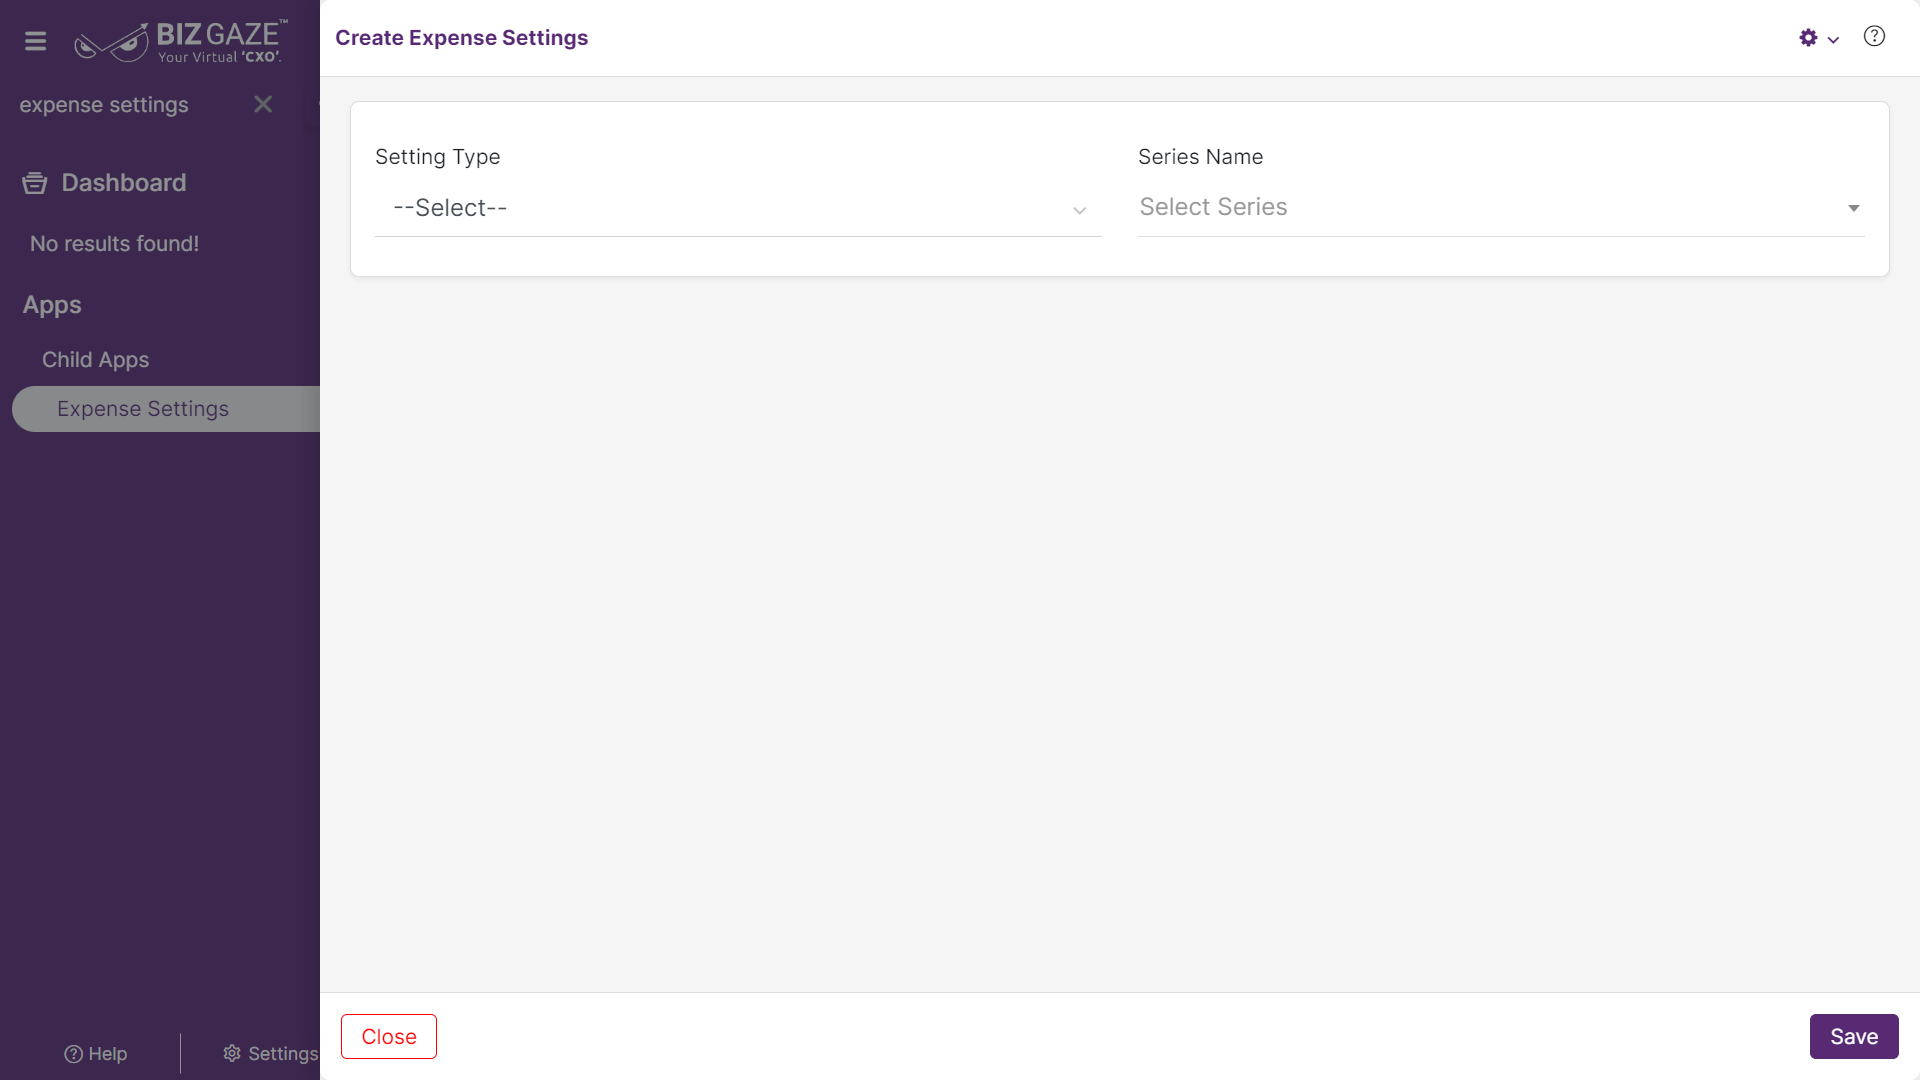Click the Save button

(x=1854, y=1037)
